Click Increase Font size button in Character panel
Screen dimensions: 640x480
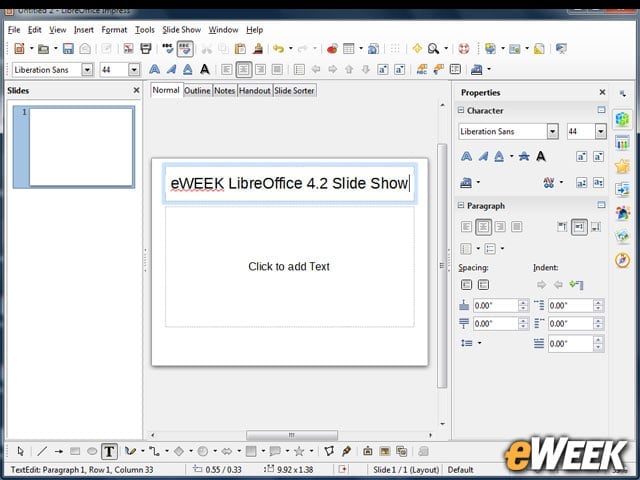(x=582, y=156)
